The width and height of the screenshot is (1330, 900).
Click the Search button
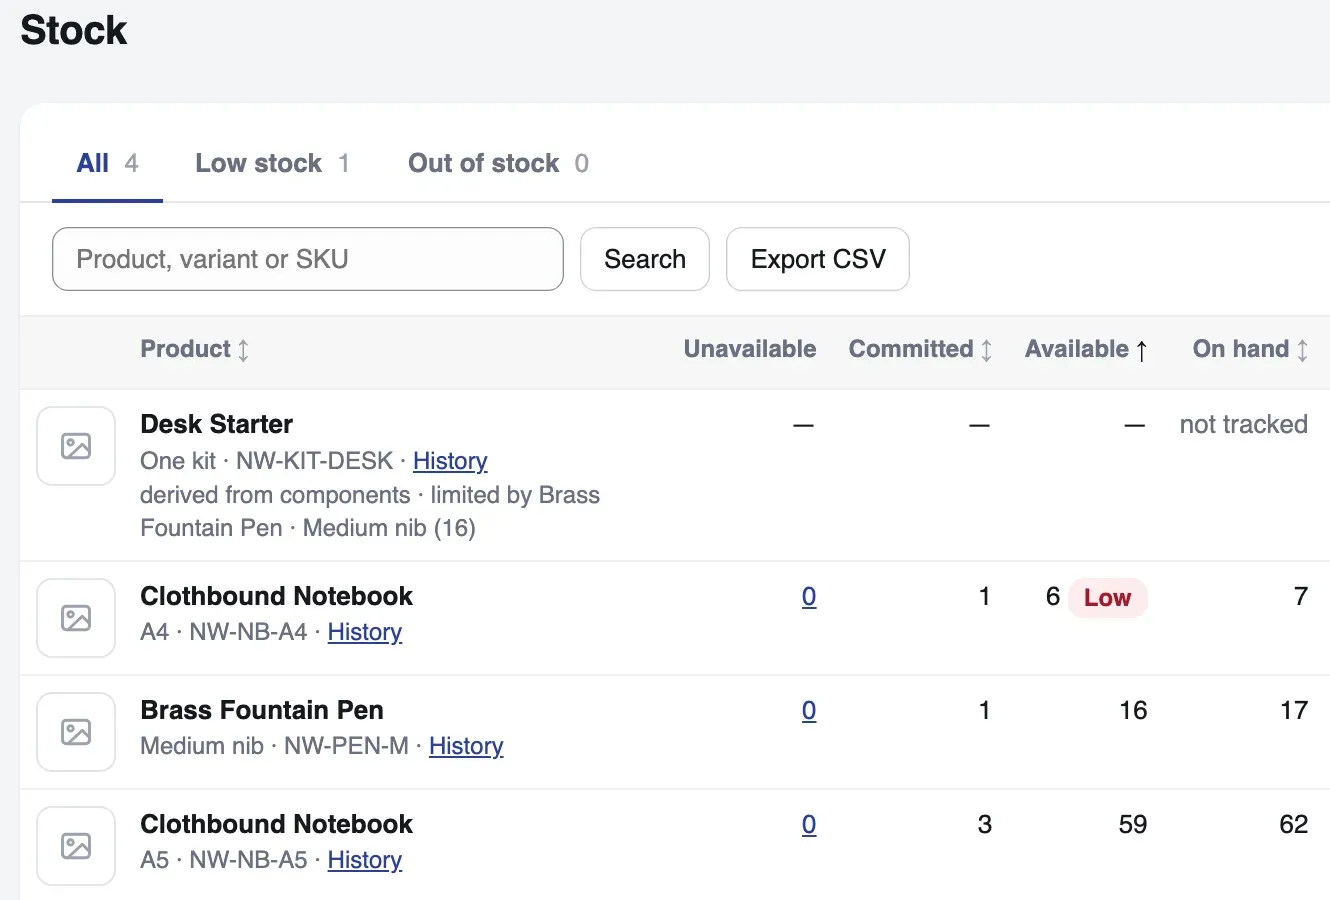pyautogui.click(x=645, y=259)
